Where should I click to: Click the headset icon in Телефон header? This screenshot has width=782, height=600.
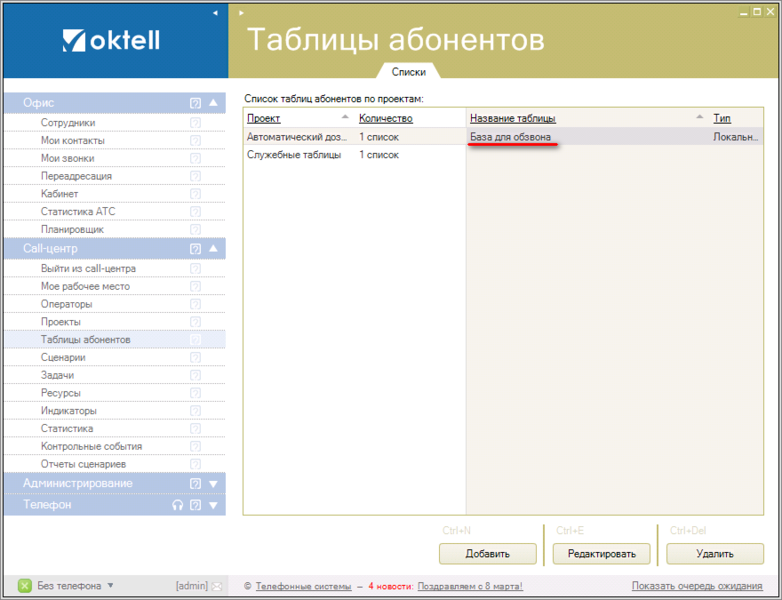178,505
